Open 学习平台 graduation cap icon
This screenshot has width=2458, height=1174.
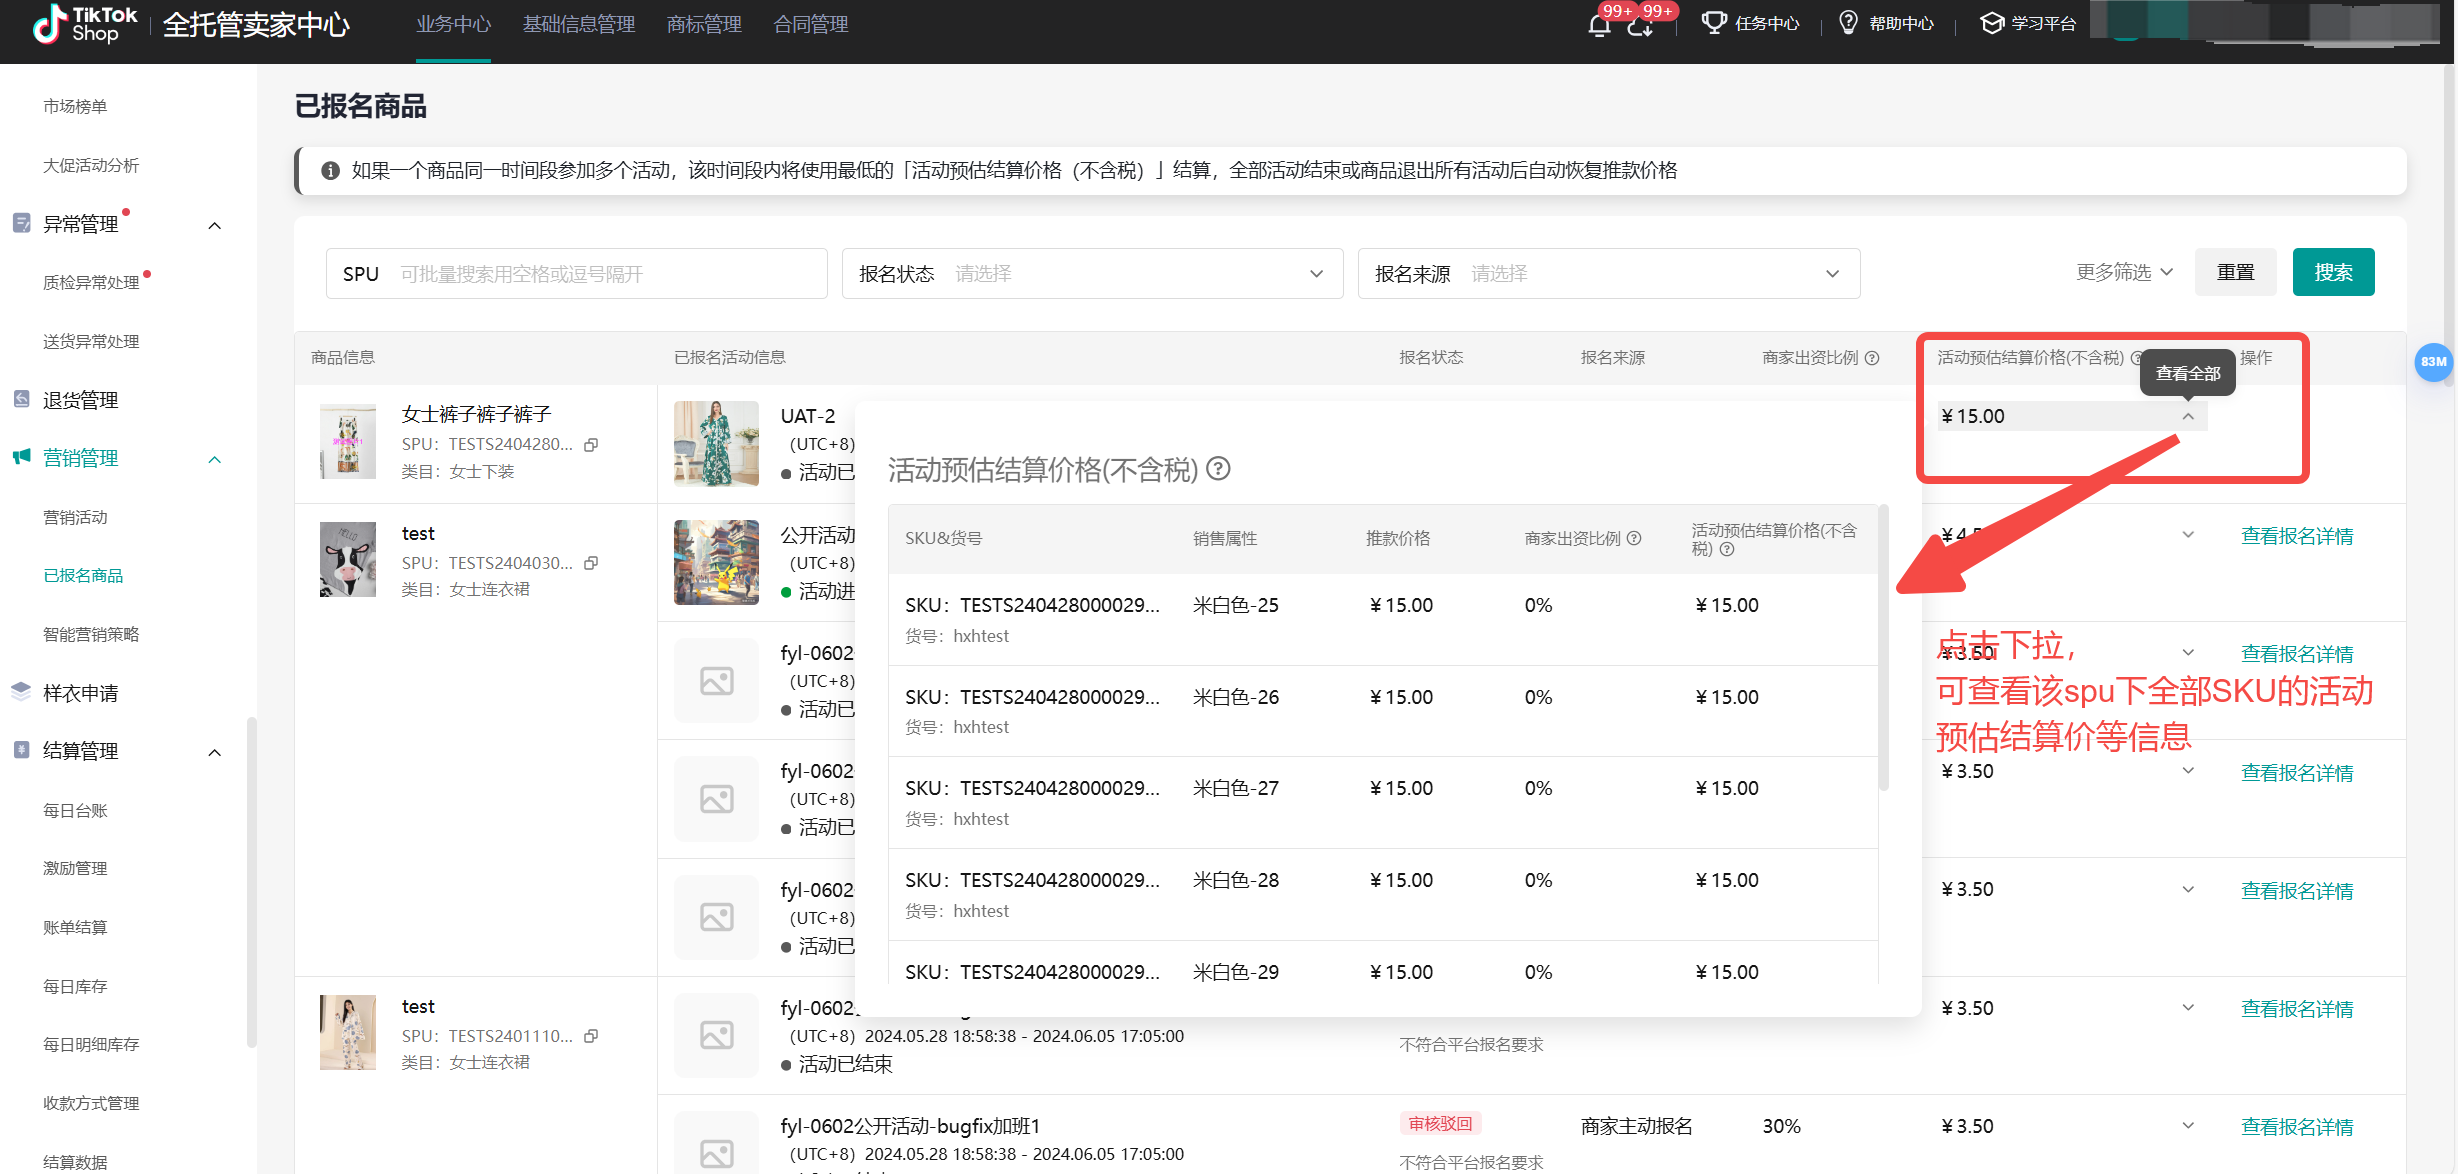coord(1991,23)
